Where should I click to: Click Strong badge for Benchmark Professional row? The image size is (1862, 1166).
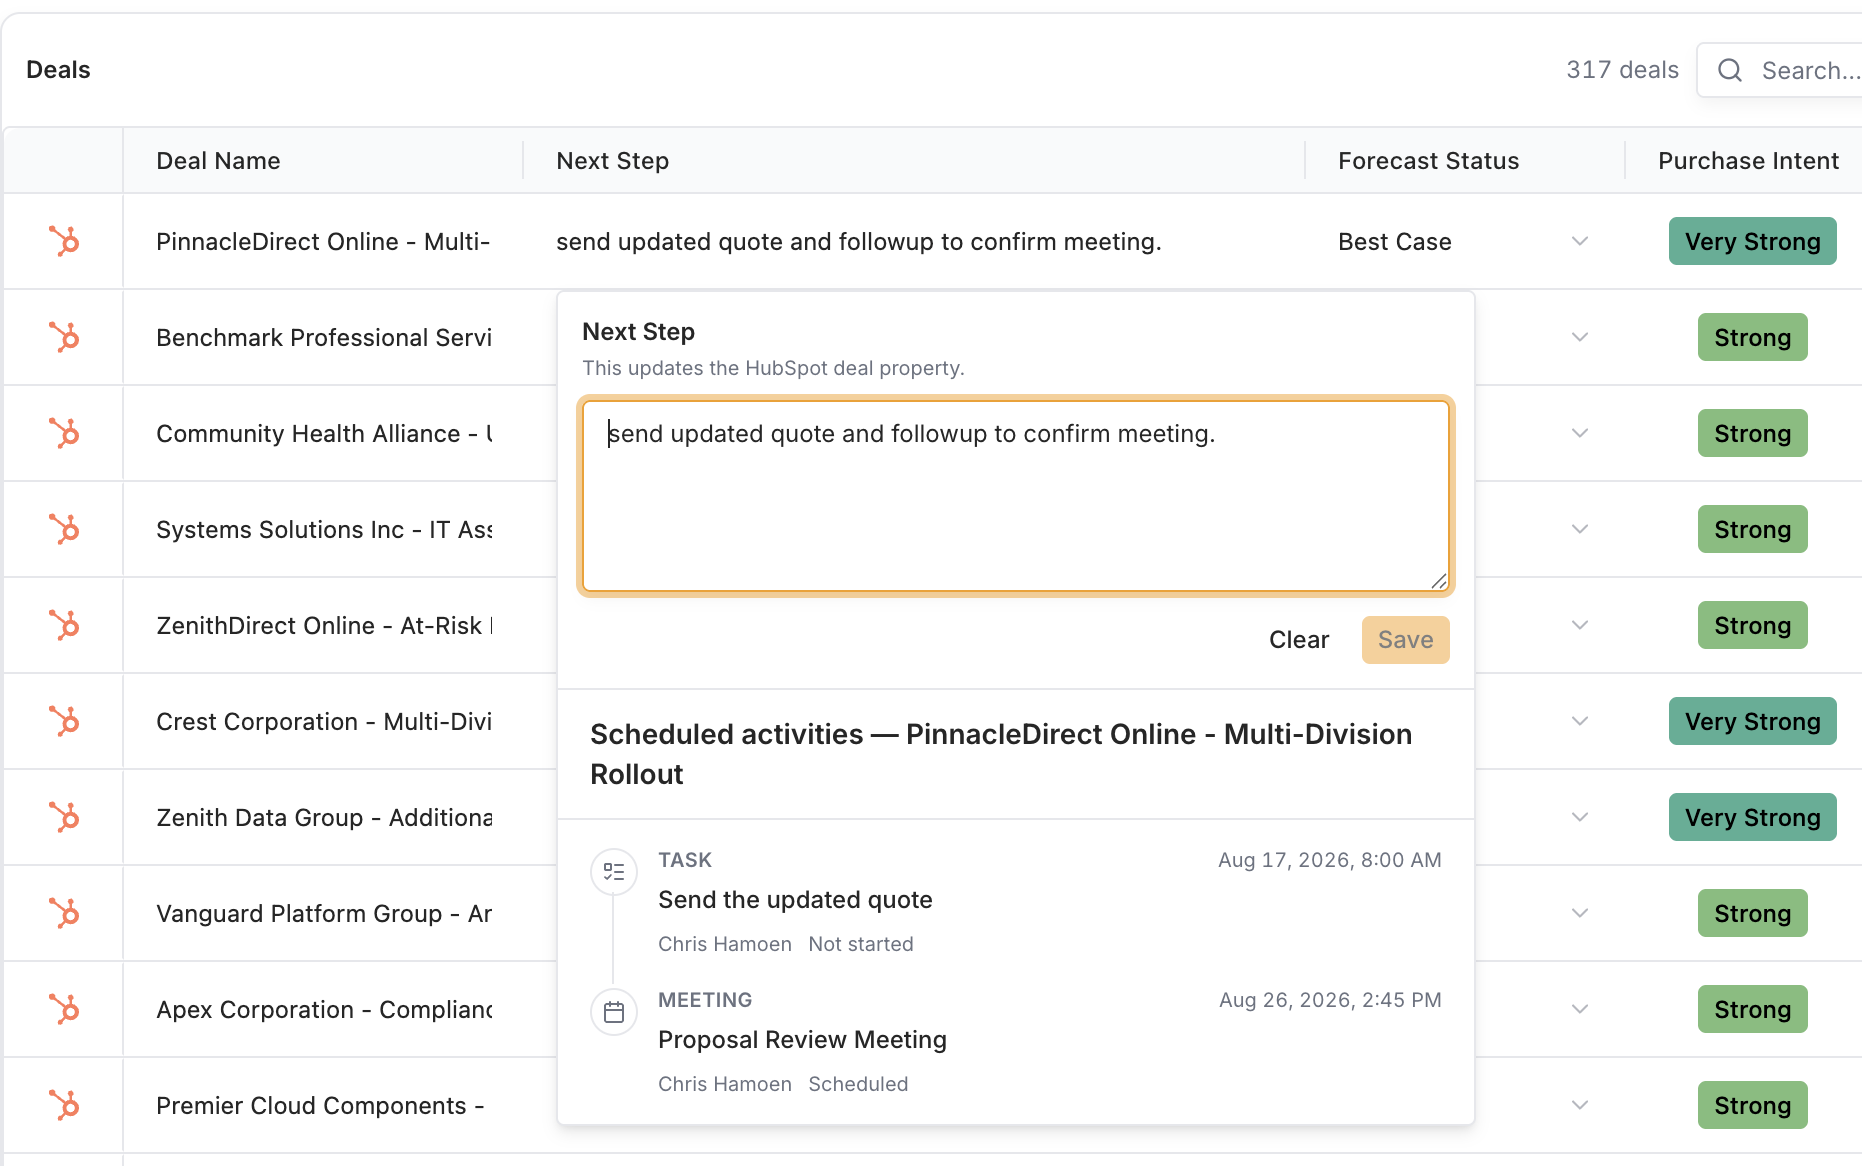click(x=1752, y=337)
